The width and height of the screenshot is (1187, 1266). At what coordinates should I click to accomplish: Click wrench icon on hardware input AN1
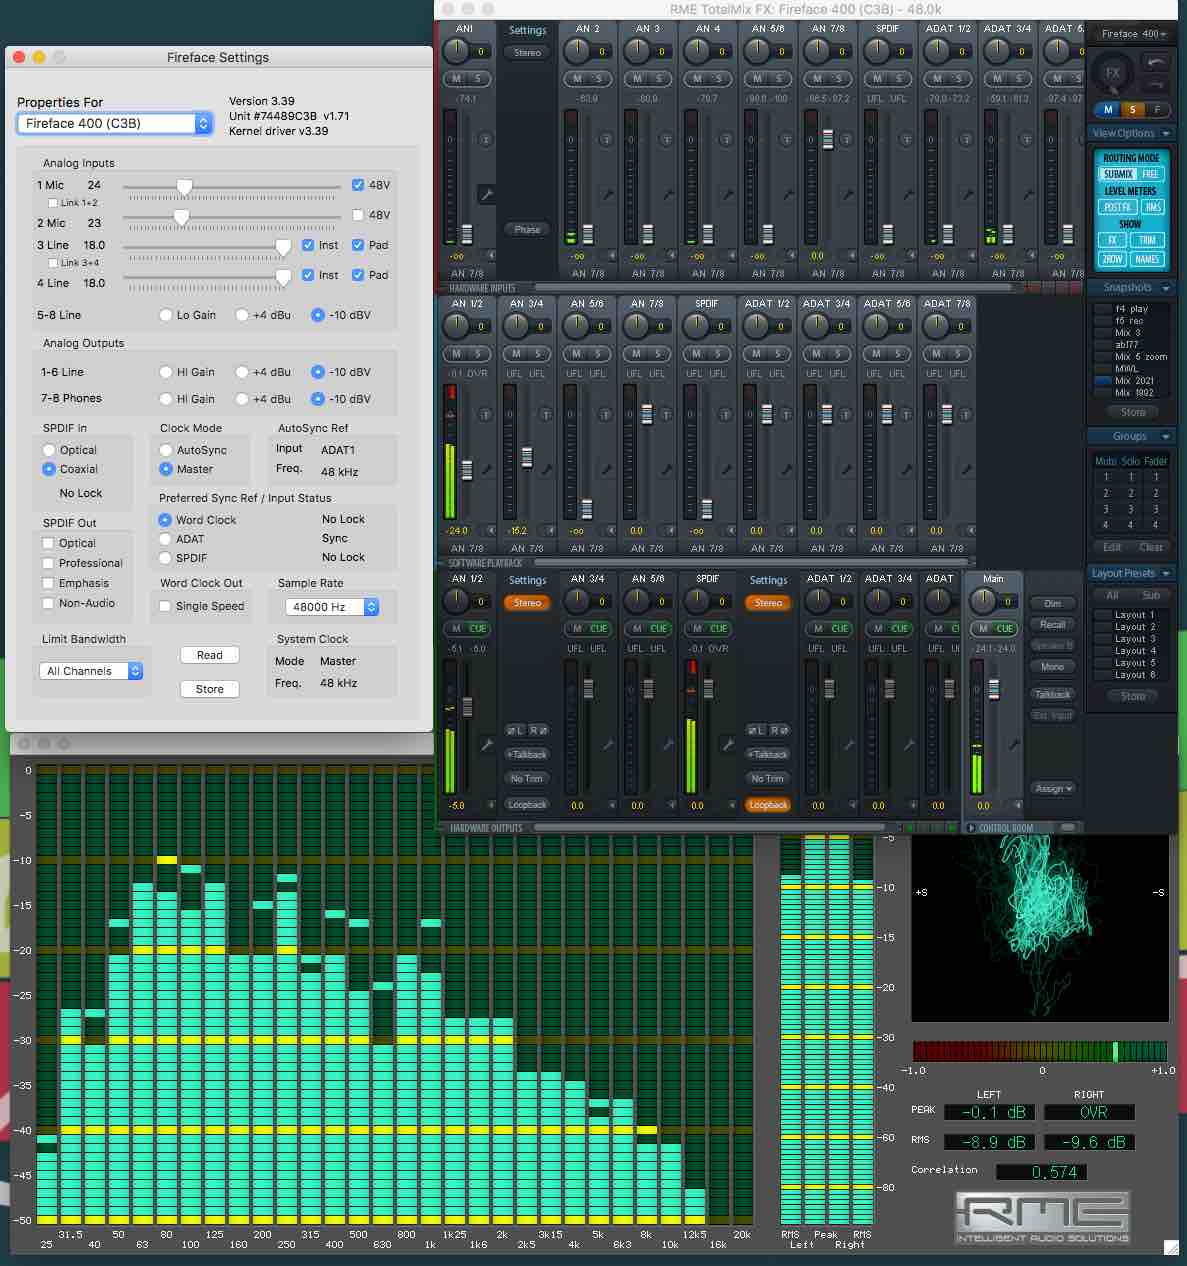pos(486,194)
